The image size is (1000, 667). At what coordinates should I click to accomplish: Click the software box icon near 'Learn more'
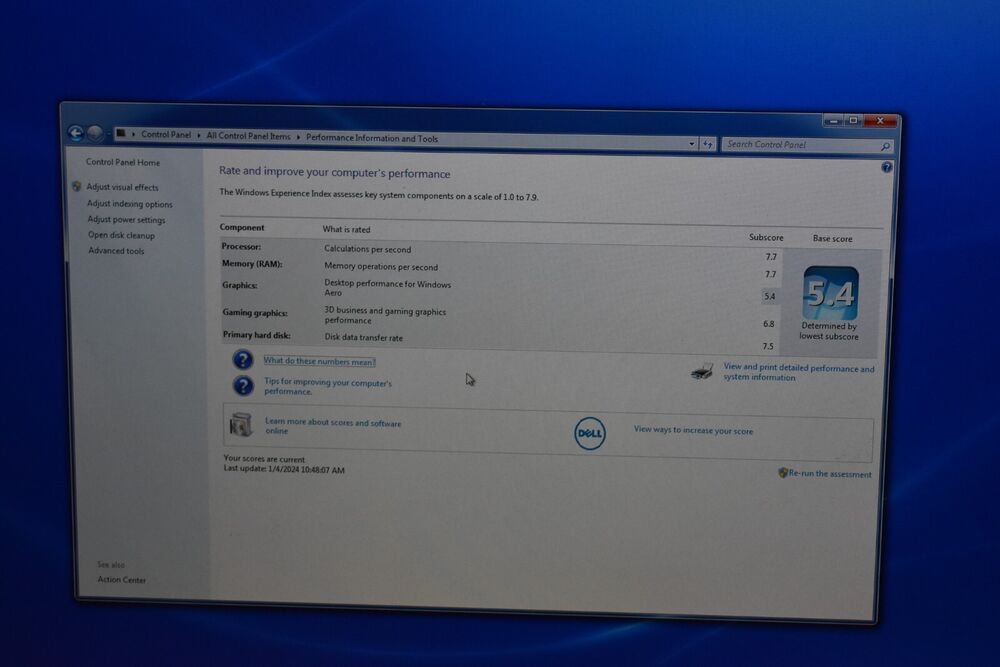pos(241,425)
